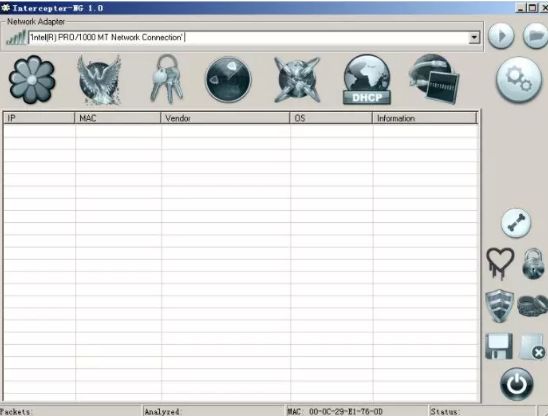Click the MAC address 00-0C-29-E1-76-0D text
Viewport: 548px width, 416px height.
point(346,412)
